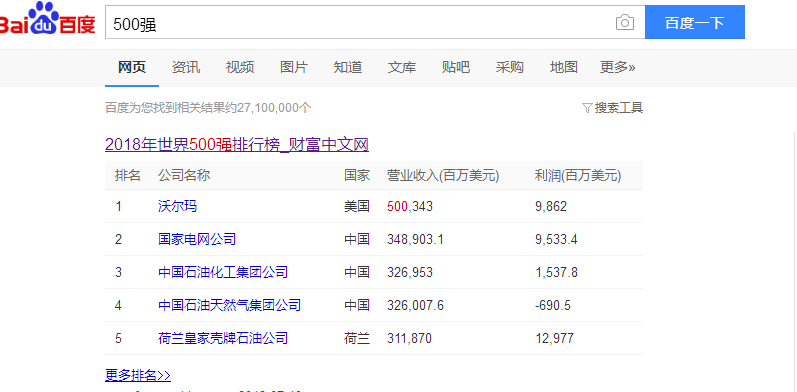Click the 排名 column header

[128, 176]
